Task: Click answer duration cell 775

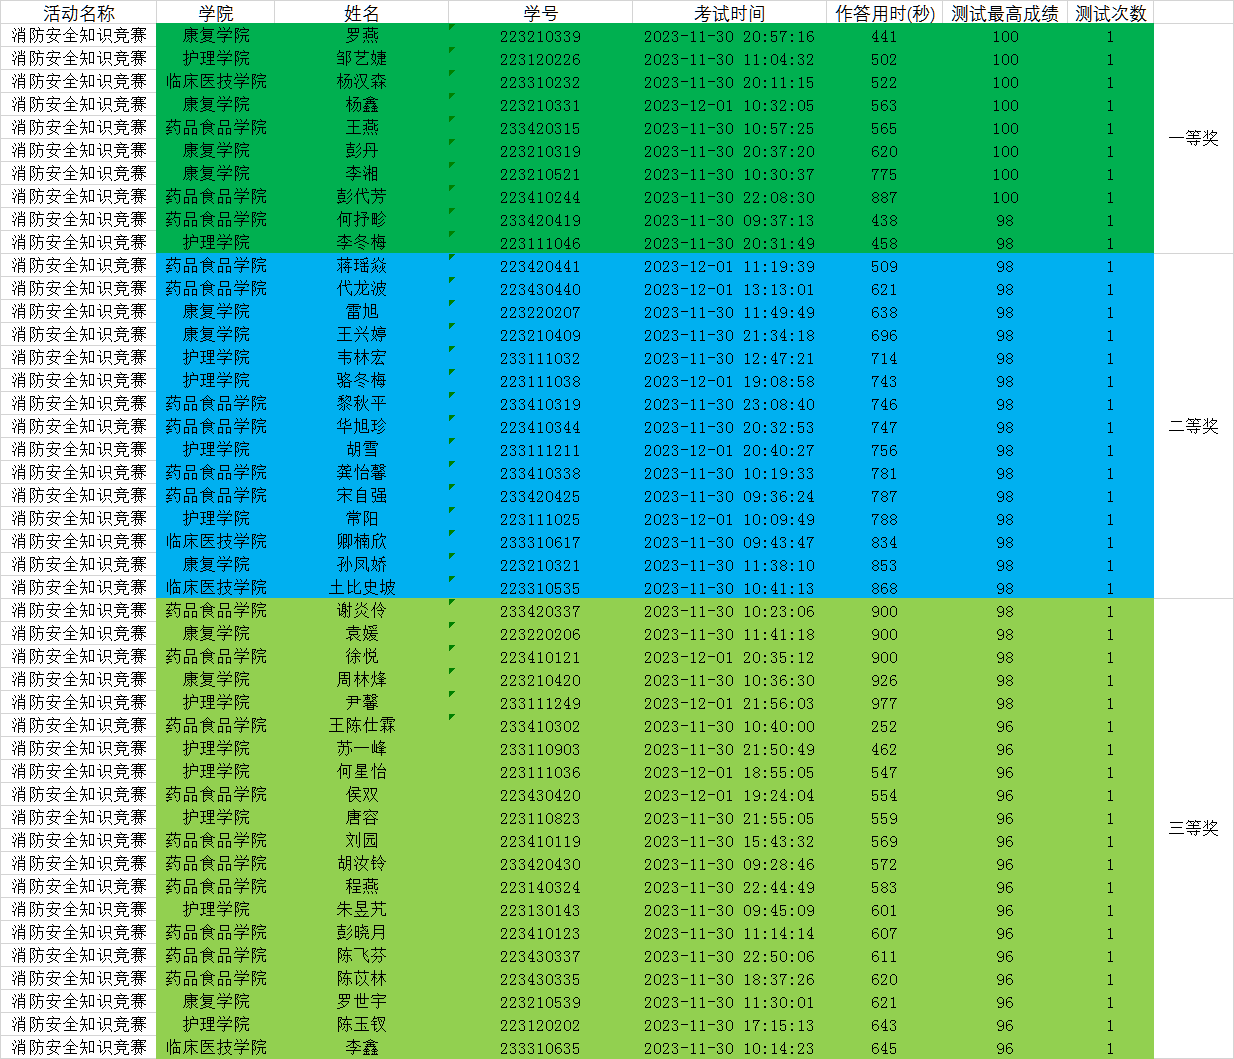Action: click(x=884, y=174)
